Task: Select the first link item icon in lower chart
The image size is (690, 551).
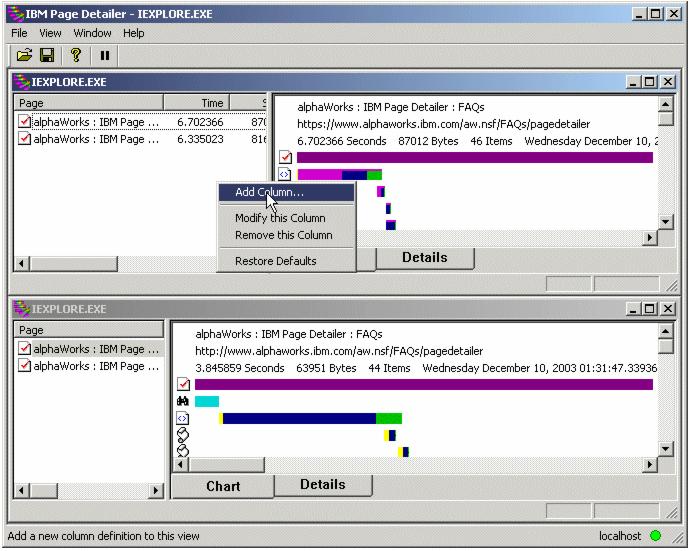Action: coord(183,435)
